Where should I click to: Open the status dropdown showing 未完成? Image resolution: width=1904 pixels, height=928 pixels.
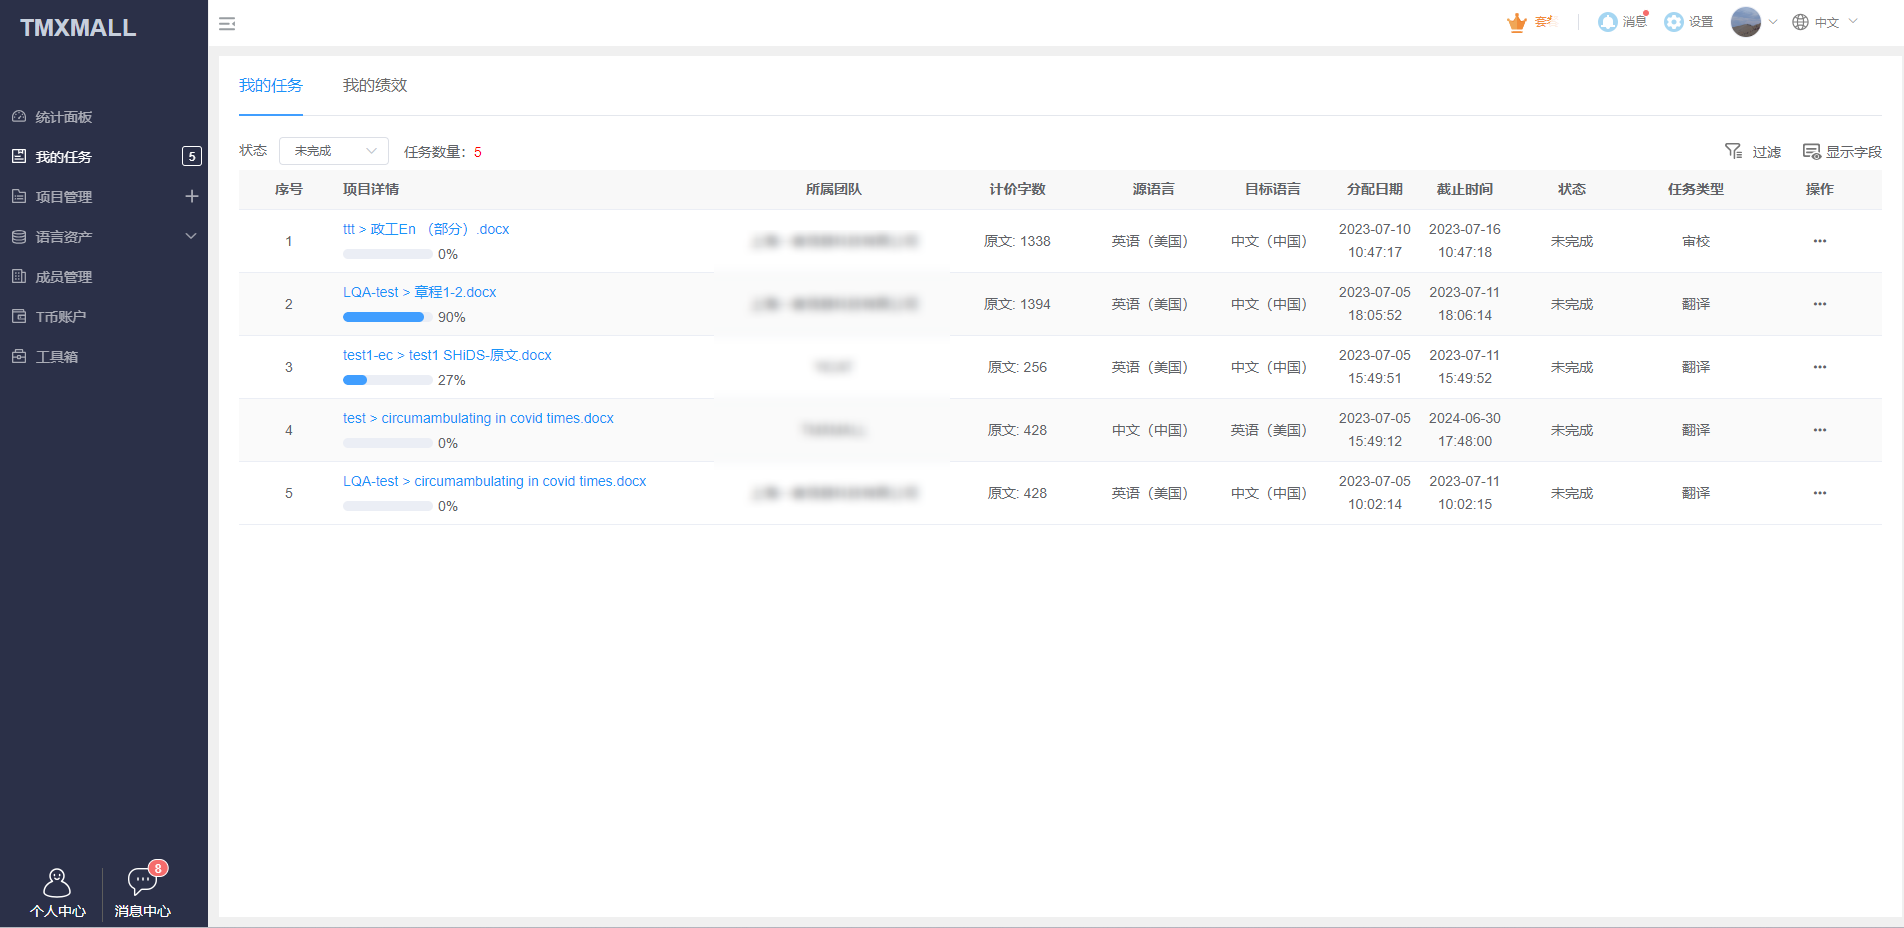click(x=334, y=151)
